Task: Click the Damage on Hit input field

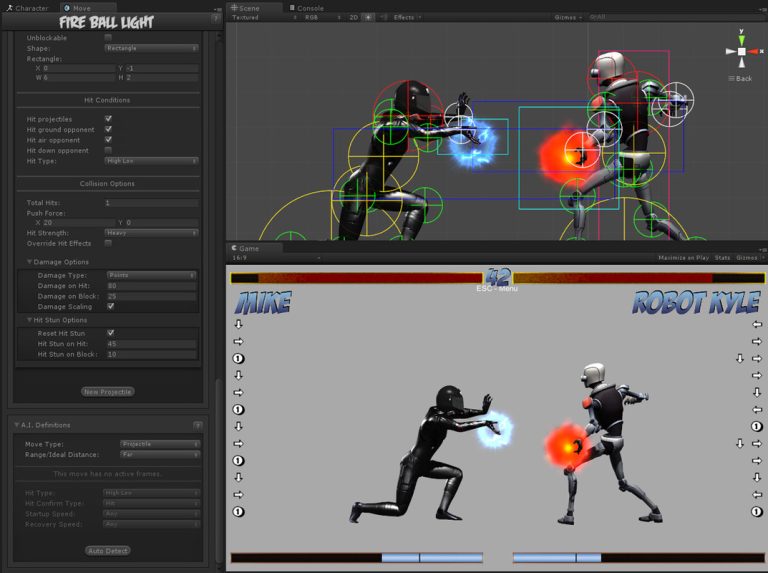Action: tap(151, 286)
